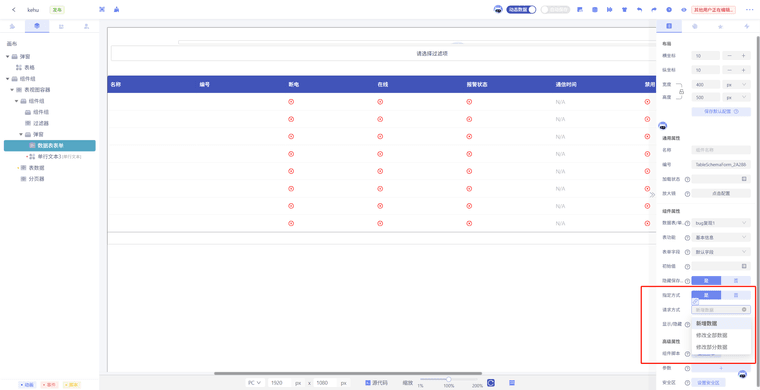Open the 表单字段 dropdown showing 默认字段
The image size is (760, 390).
click(x=721, y=252)
